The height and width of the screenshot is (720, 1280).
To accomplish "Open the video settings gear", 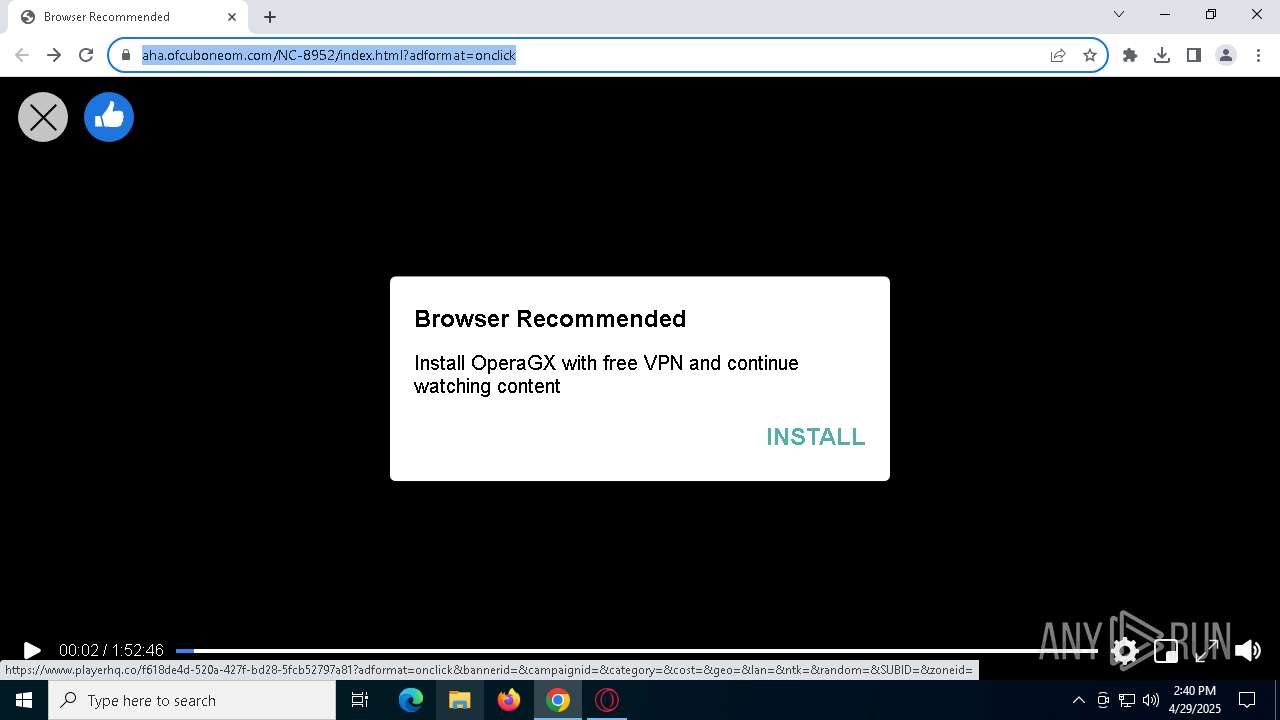I will [x=1125, y=651].
